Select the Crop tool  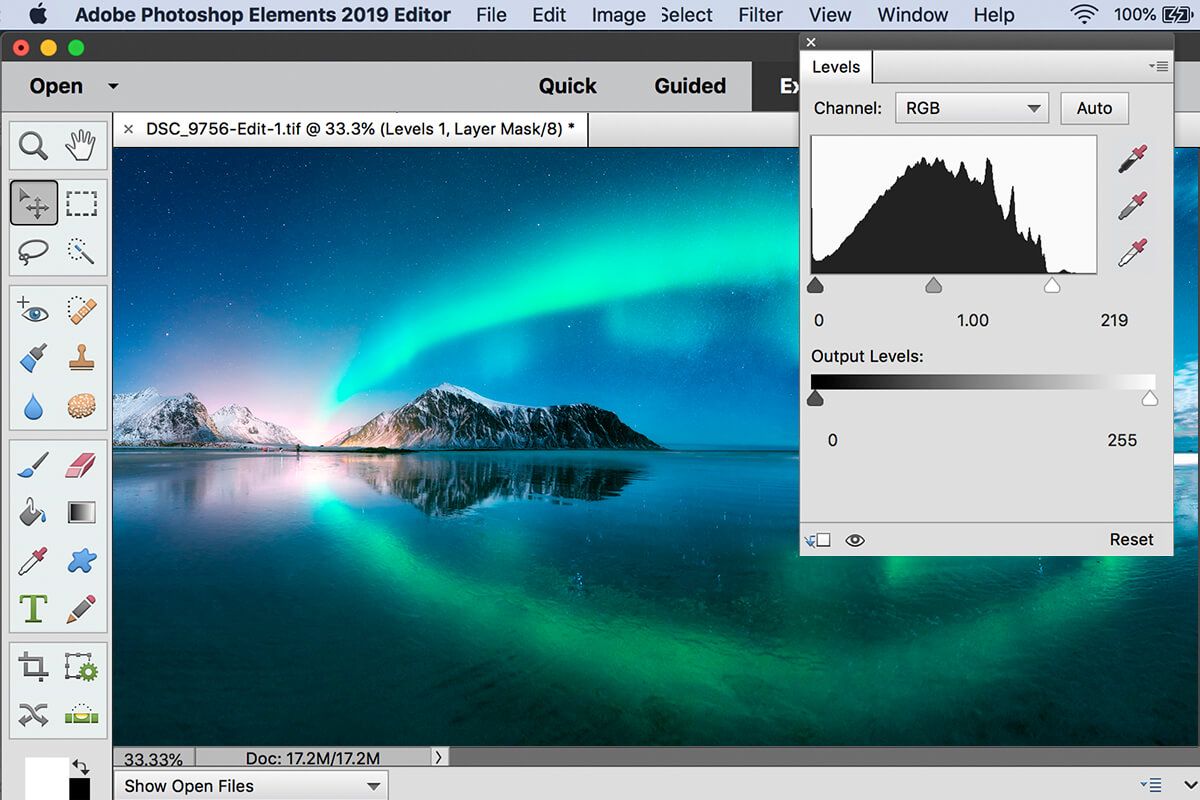pyautogui.click(x=33, y=664)
